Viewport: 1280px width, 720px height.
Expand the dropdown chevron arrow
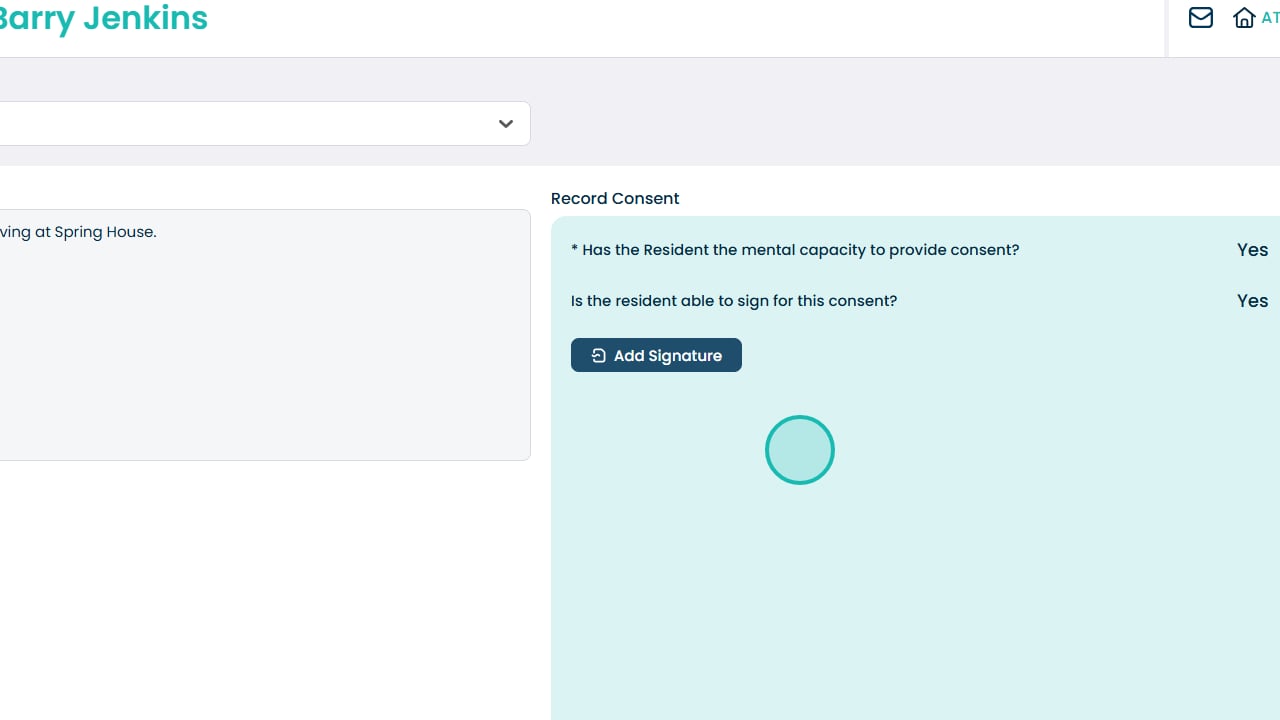click(x=506, y=124)
